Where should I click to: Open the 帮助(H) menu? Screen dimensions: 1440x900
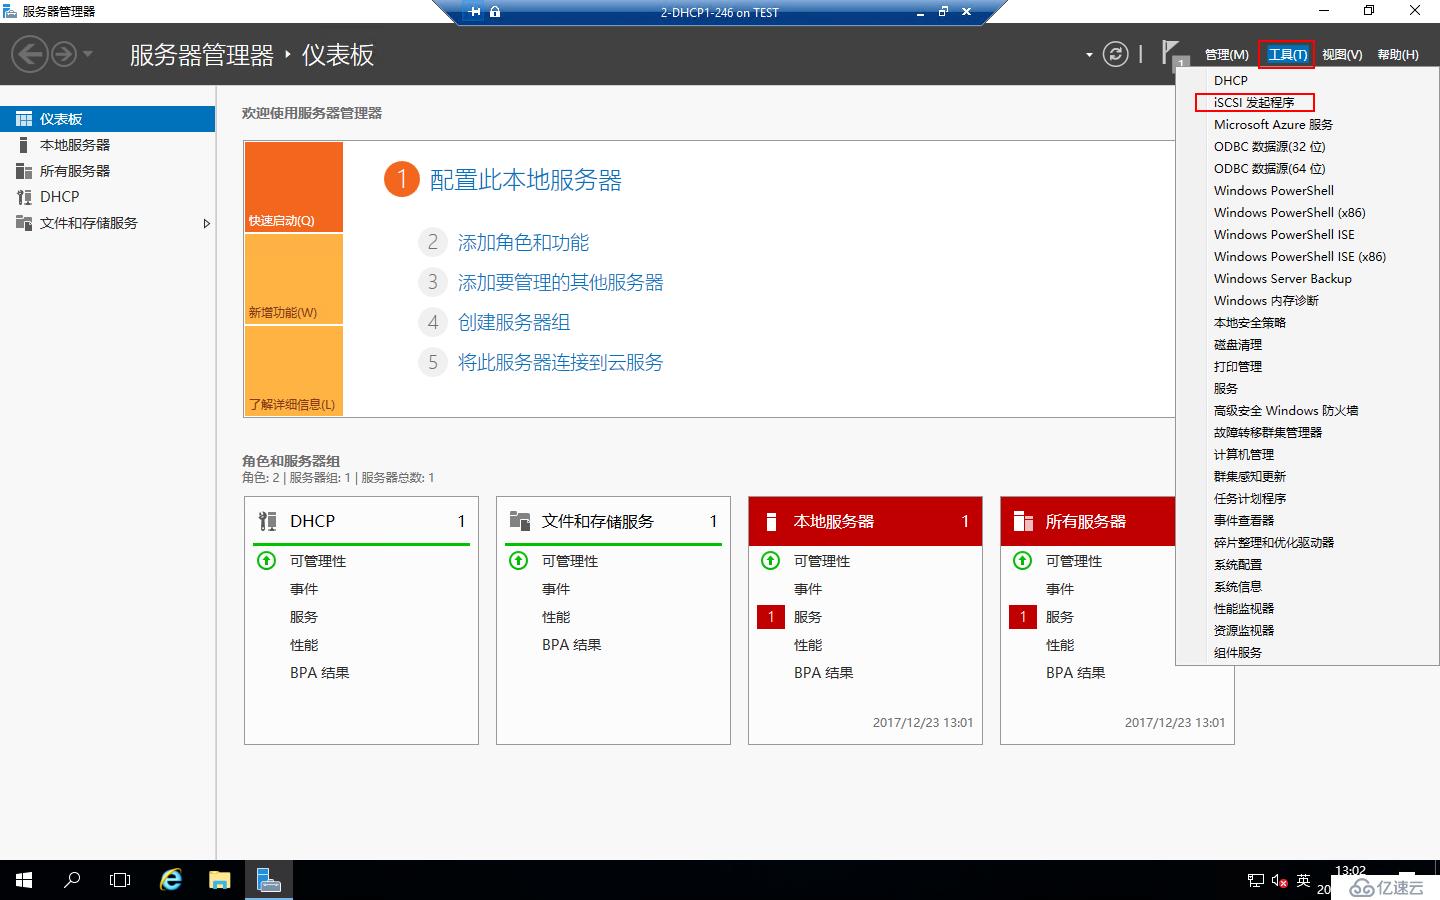1398,55
